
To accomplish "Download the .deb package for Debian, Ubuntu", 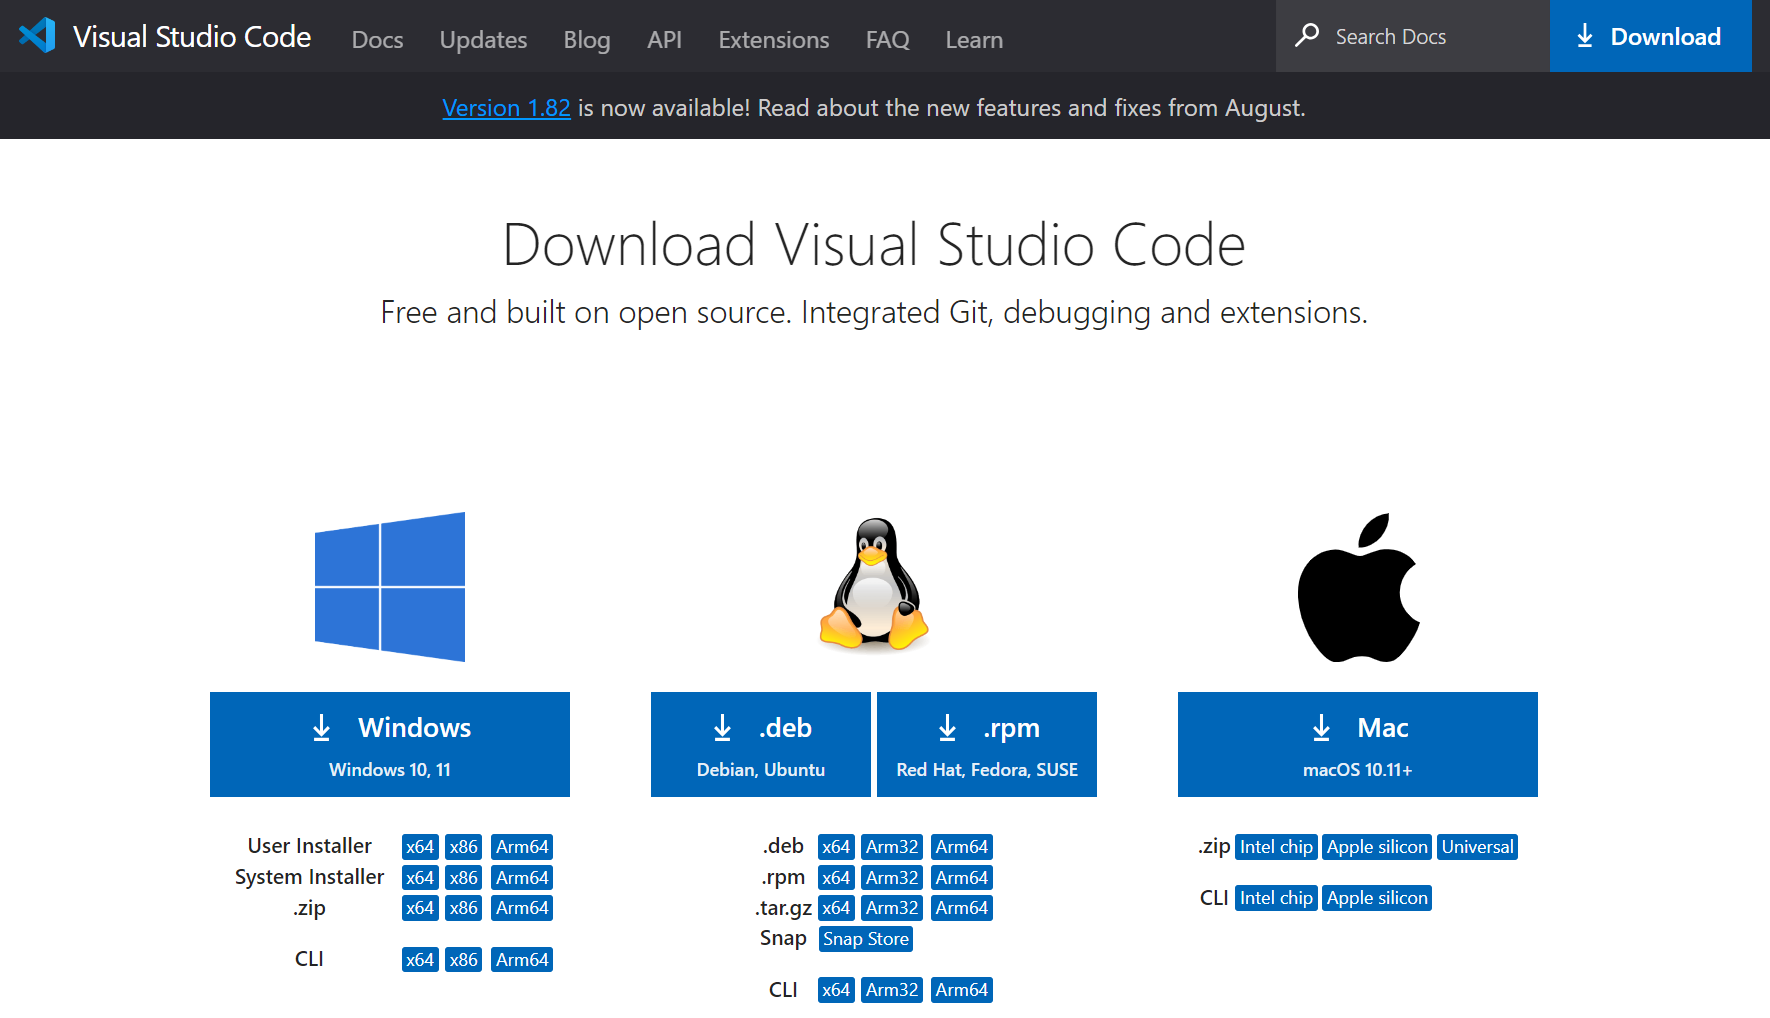I will click(761, 744).
